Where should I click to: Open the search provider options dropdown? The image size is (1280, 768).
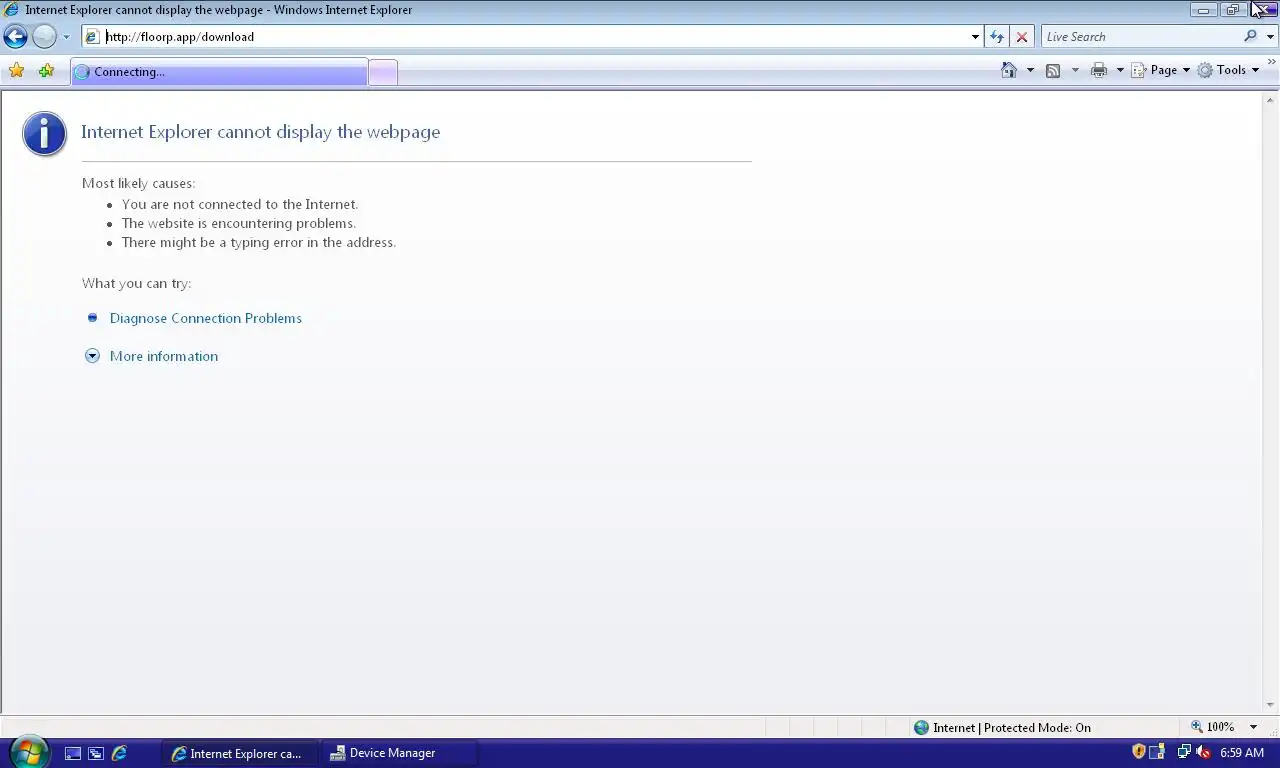pos(1271,37)
